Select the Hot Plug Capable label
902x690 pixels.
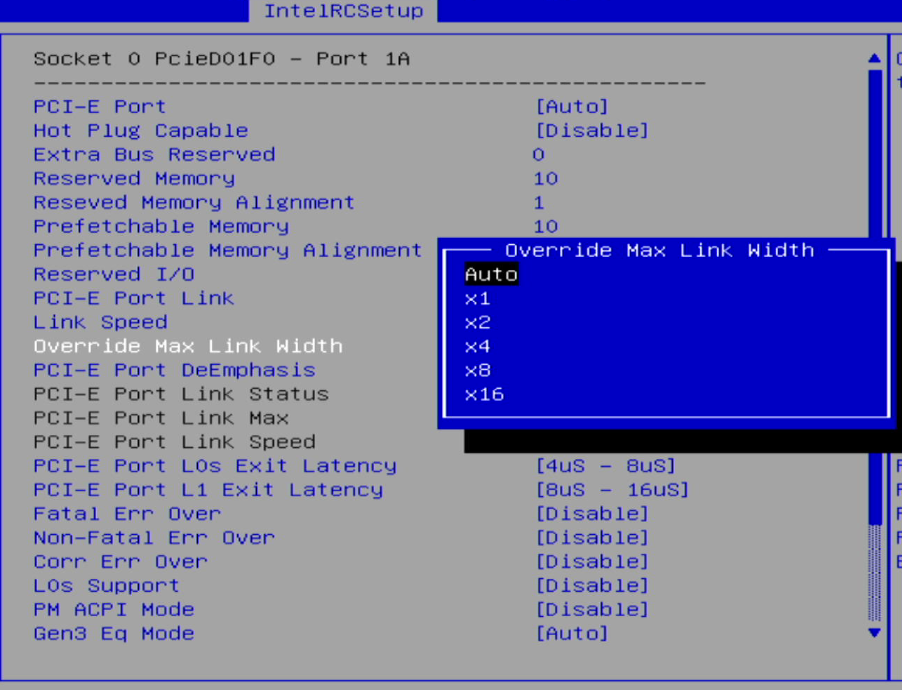click(x=140, y=131)
